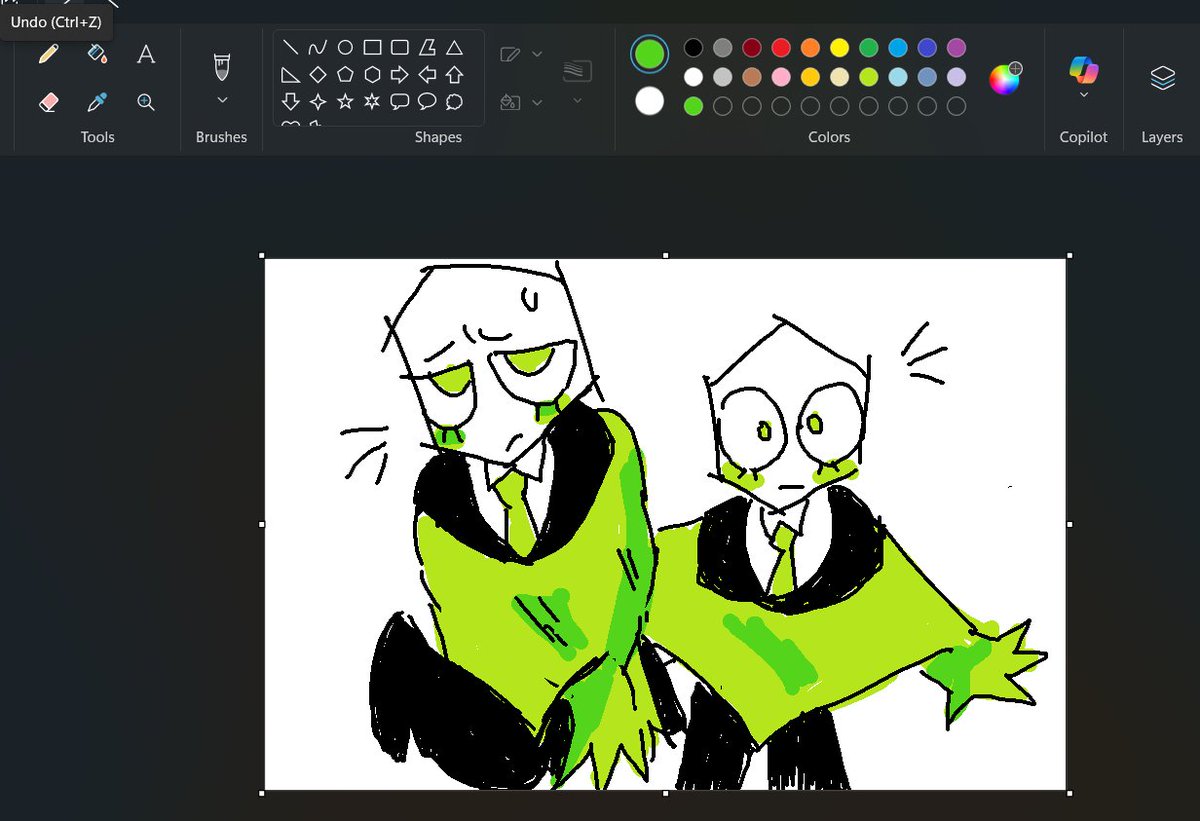
Task: Choose the Right arrow shape
Action: click(x=399, y=74)
